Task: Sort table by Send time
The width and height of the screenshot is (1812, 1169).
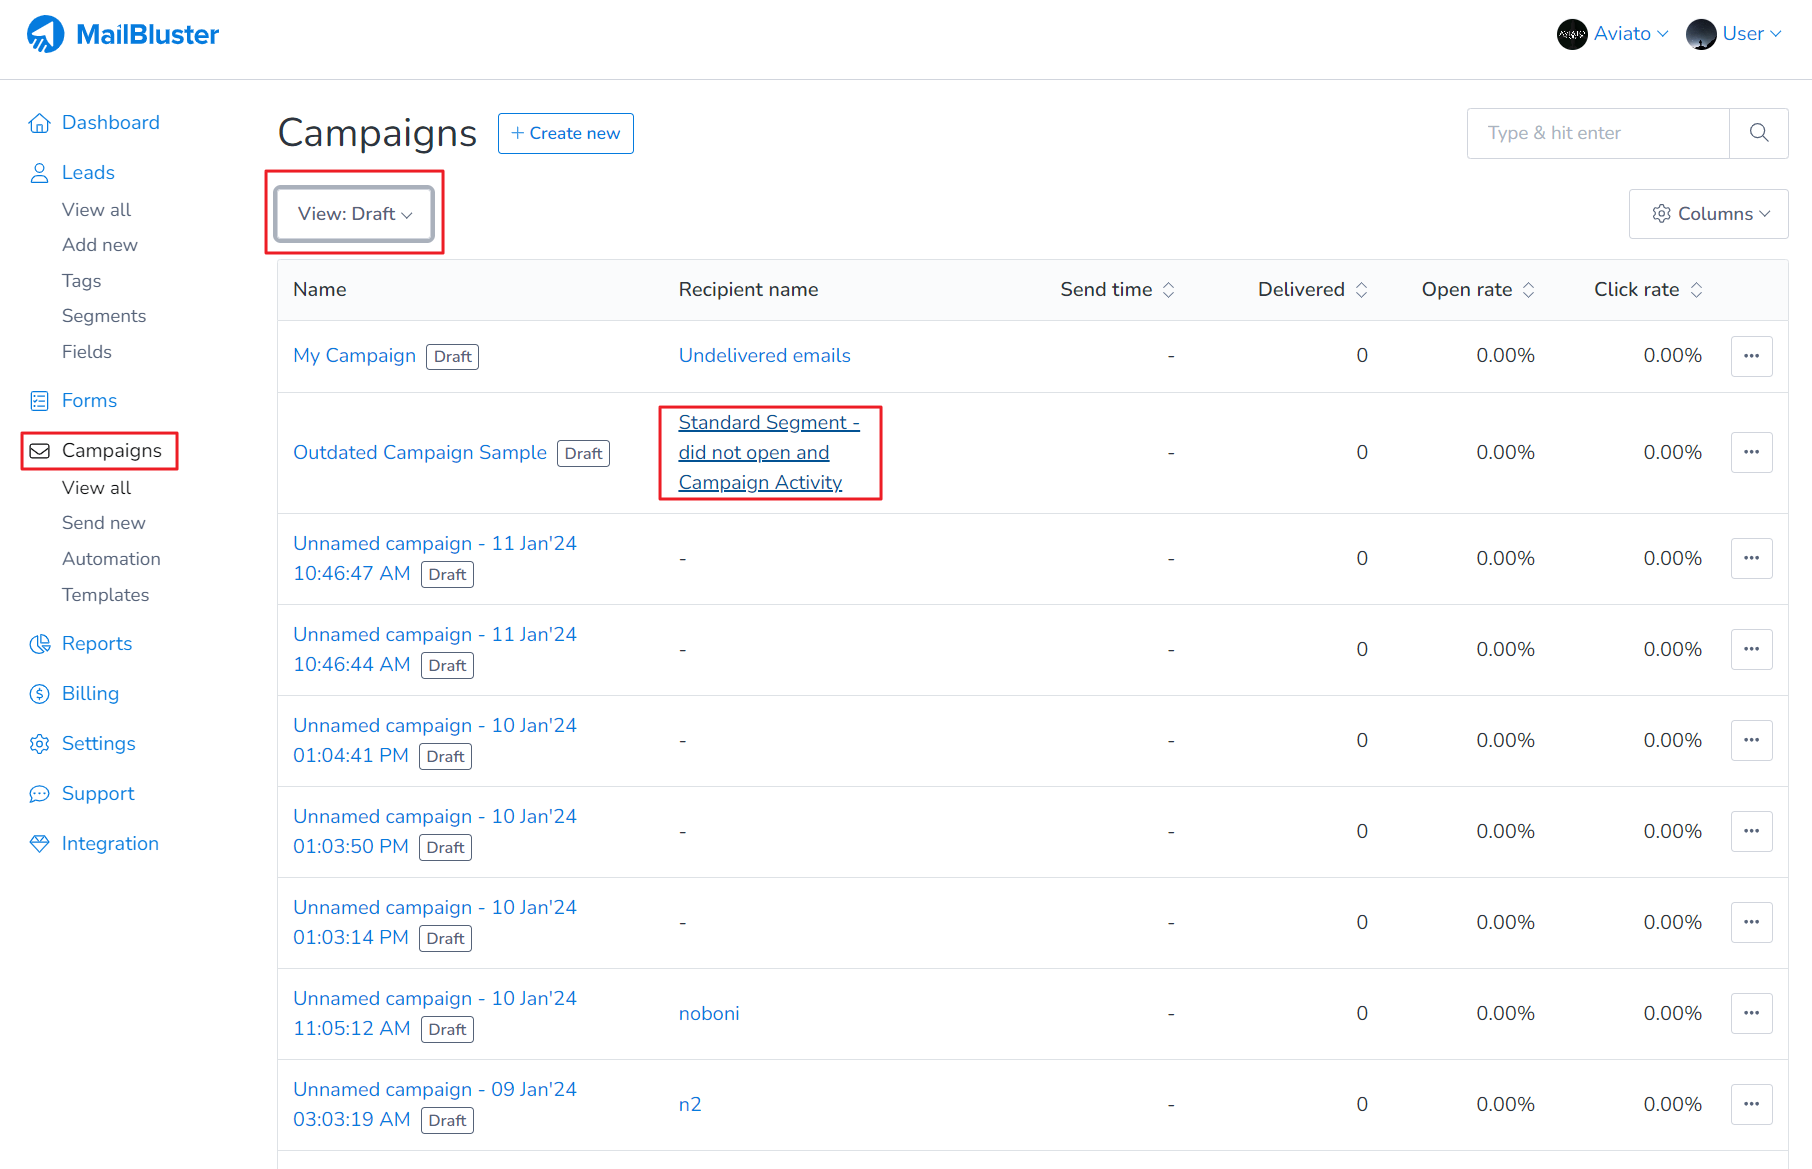Action: tap(1168, 290)
